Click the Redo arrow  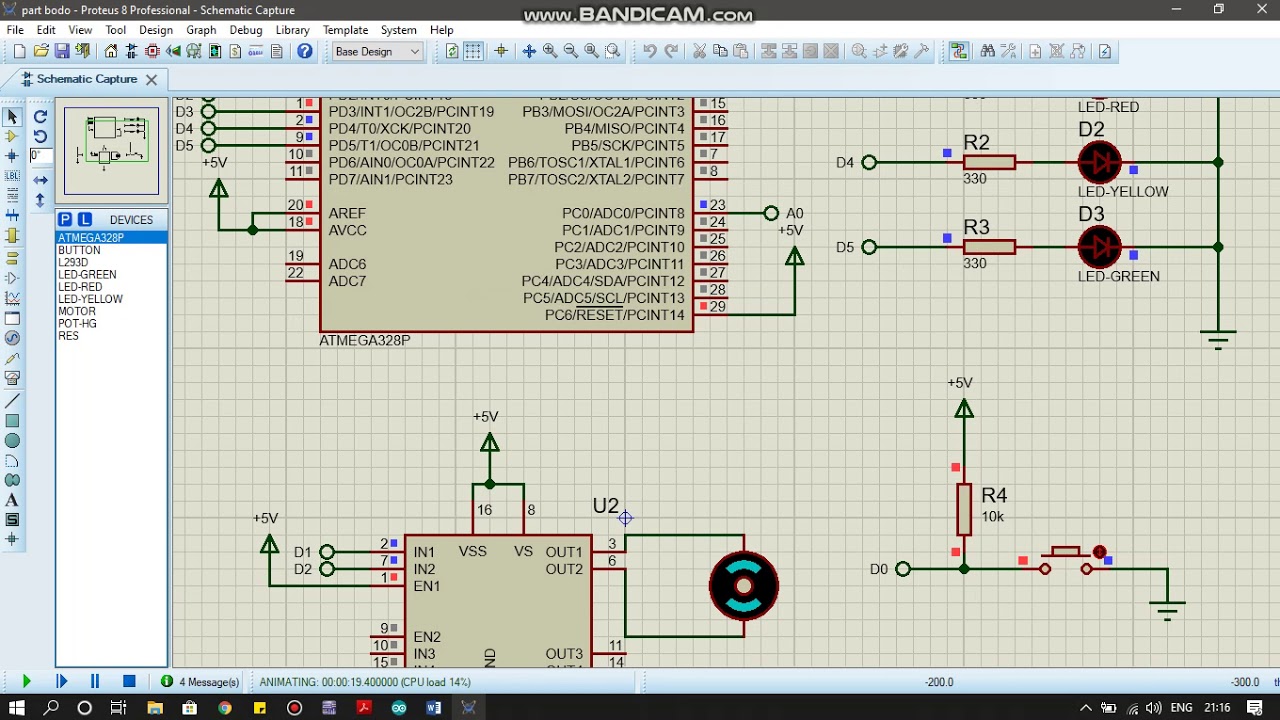[x=671, y=51]
